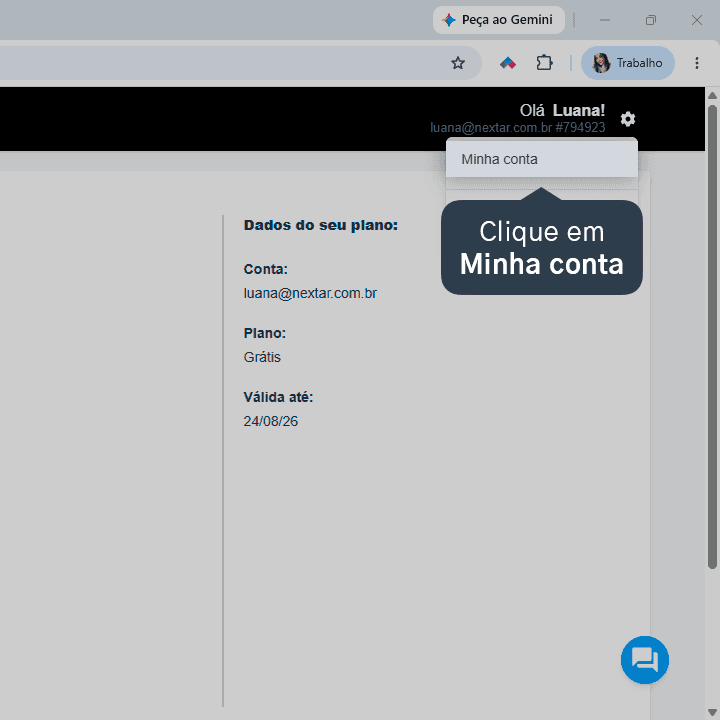Image resolution: width=720 pixels, height=720 pixels.
Task: Click the Peça ao Gemini button
Action: pos(499,20)
